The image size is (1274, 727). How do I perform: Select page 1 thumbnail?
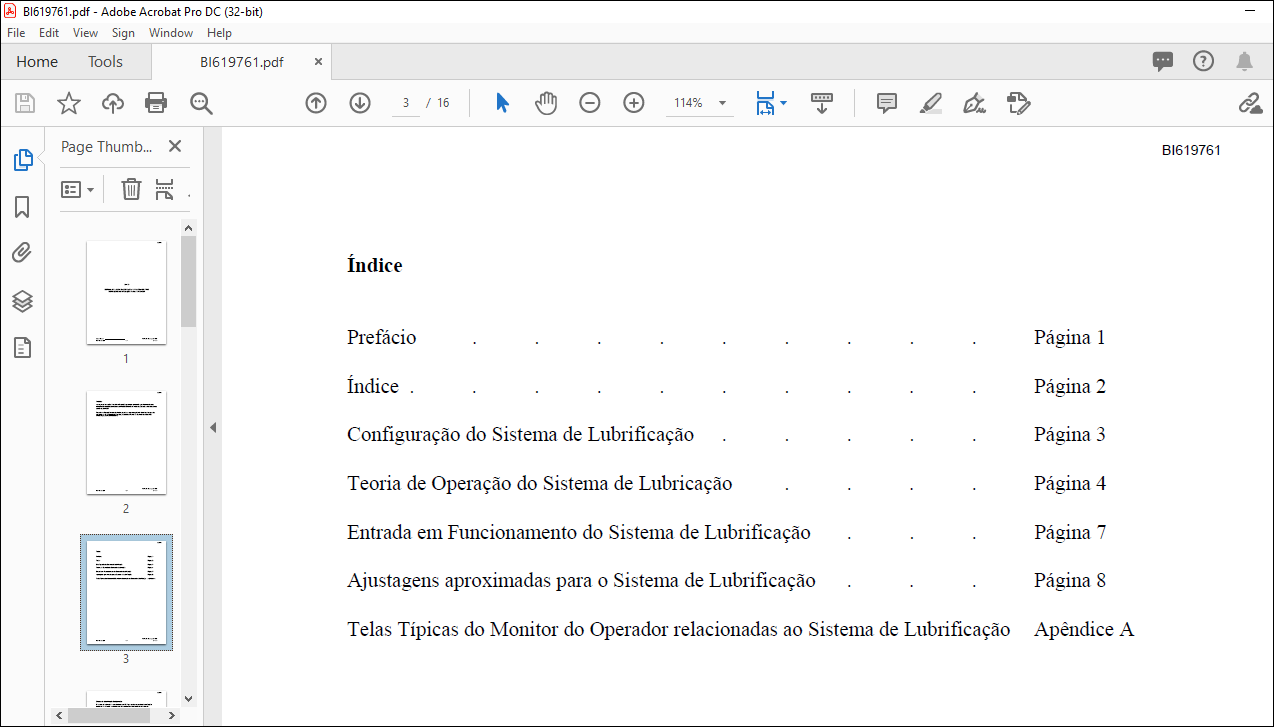126,292
